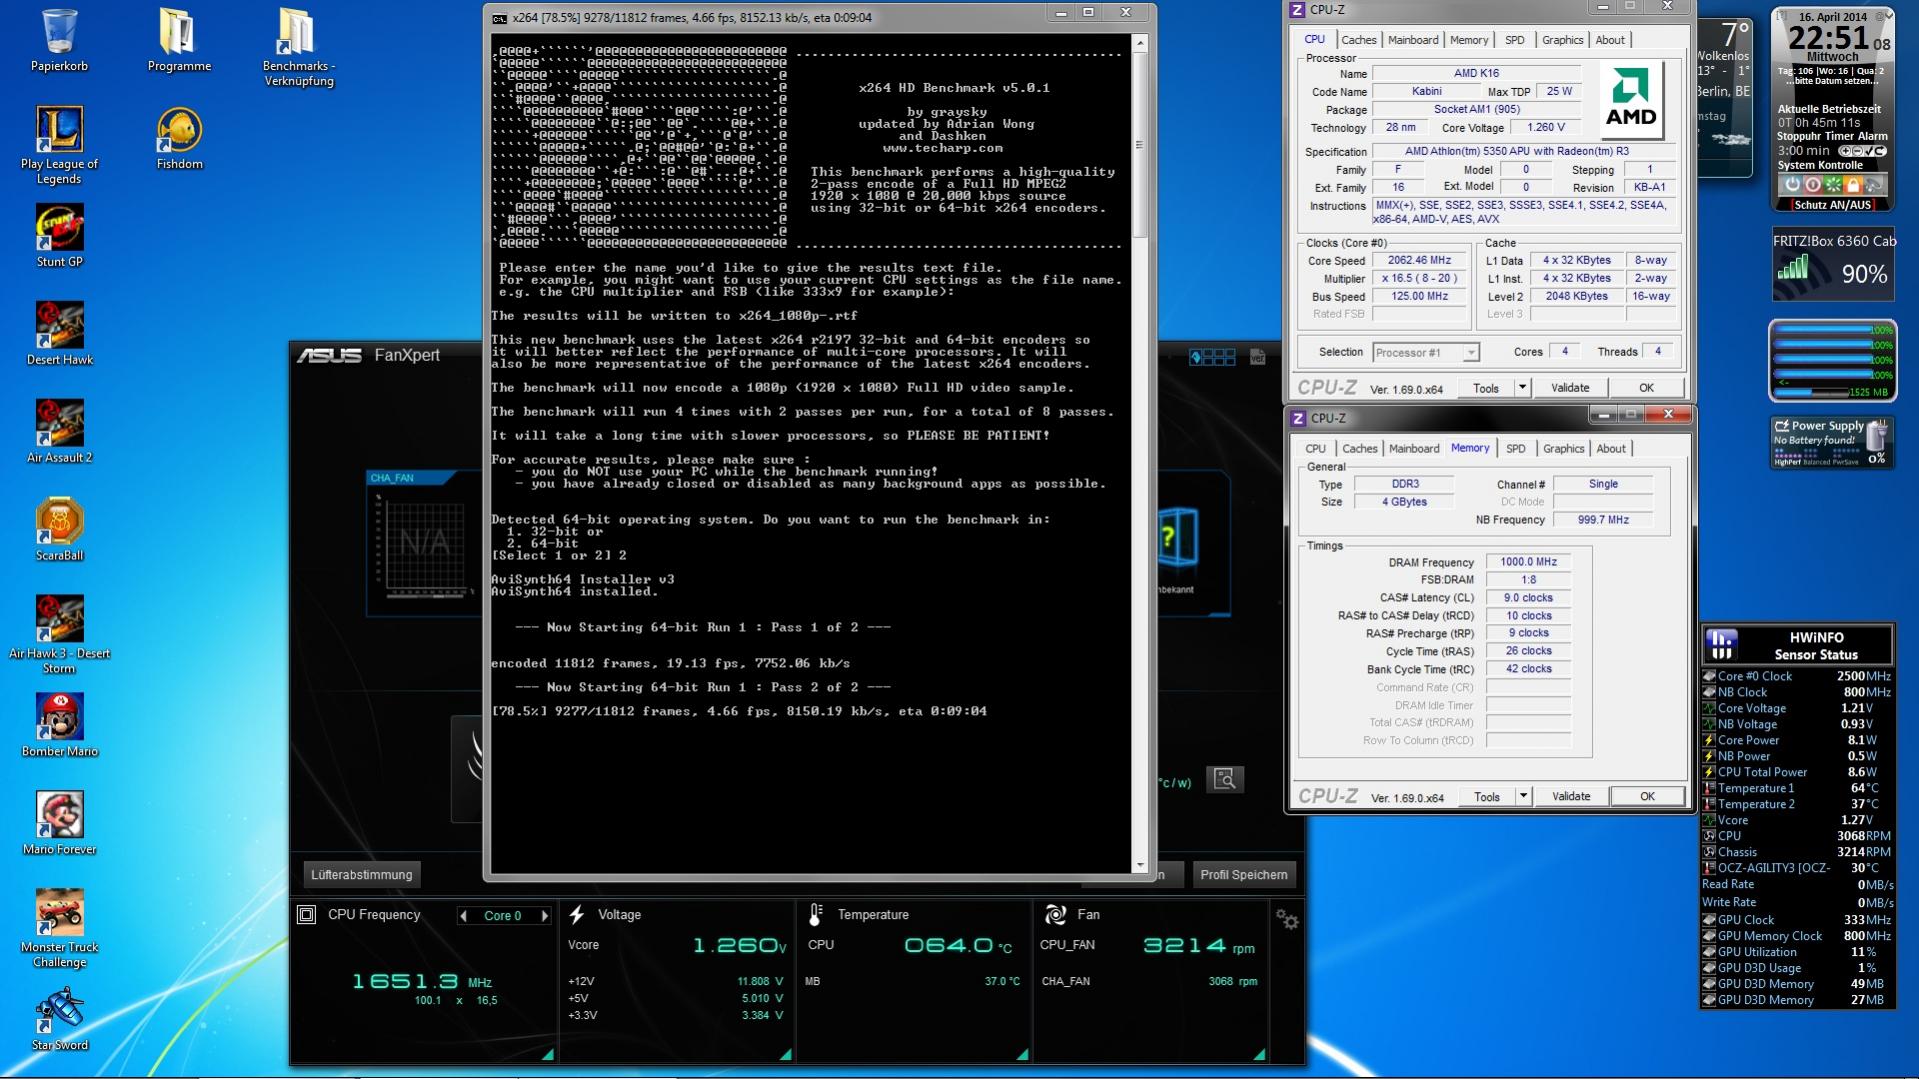Viewport: 1919px width, 1079px height.
Task: Click the CPU Total Power row in HWiNFO
Action: tap(1797, 772)
